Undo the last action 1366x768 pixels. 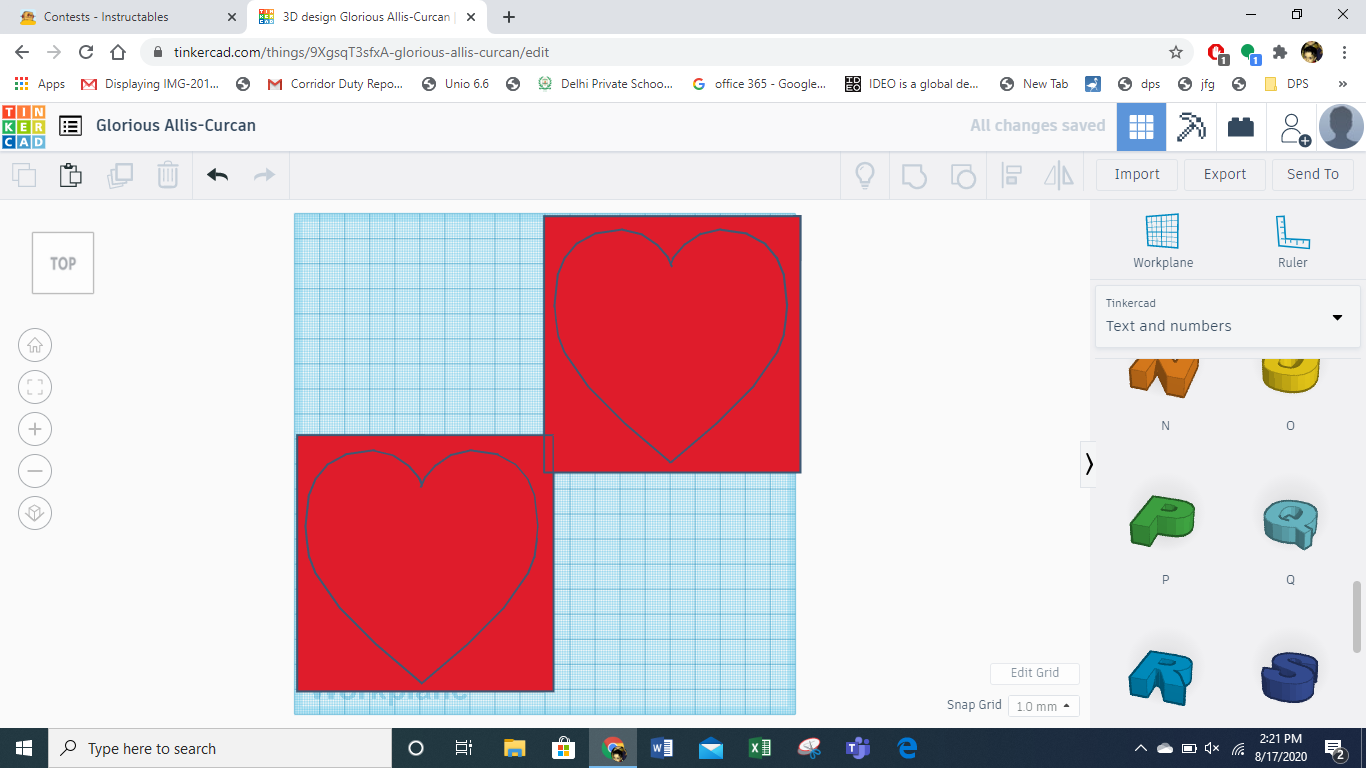218,175
